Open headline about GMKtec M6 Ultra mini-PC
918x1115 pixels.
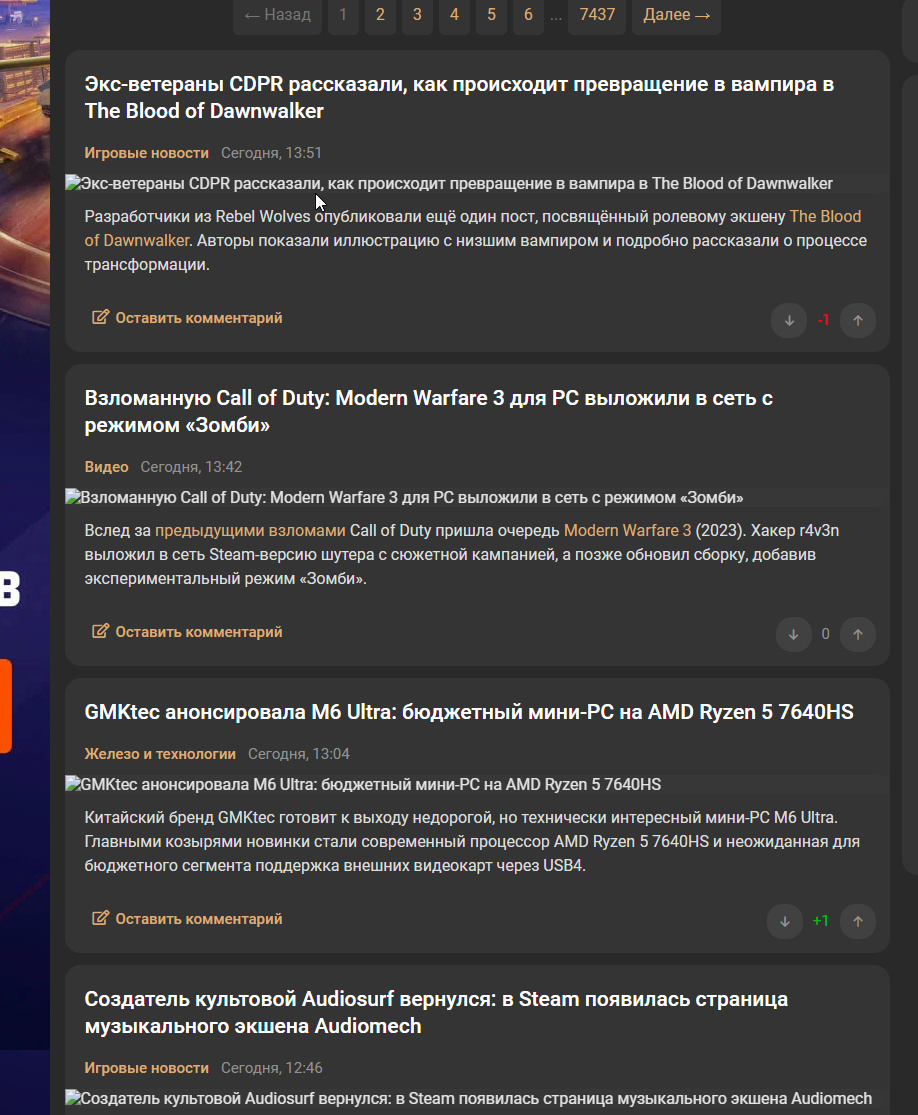coord(469,712)
